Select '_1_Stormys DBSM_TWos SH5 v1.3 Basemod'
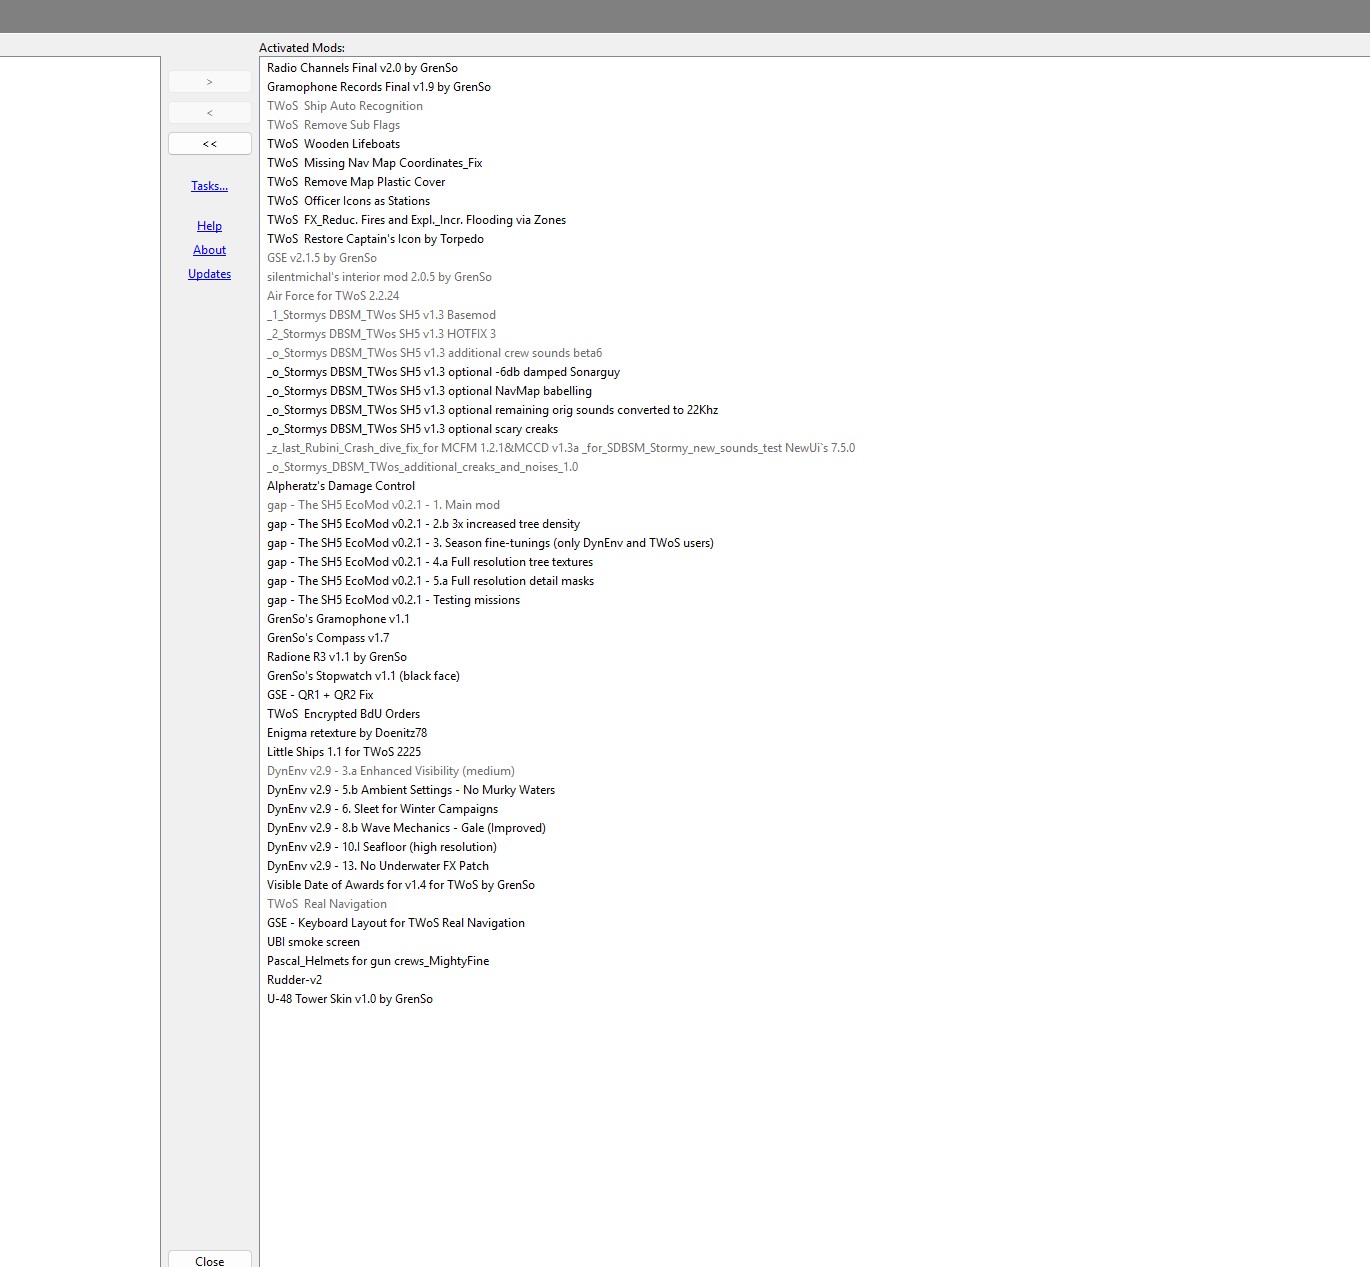The width and height of the screenshot is (1370, 1267). [381, 315]
